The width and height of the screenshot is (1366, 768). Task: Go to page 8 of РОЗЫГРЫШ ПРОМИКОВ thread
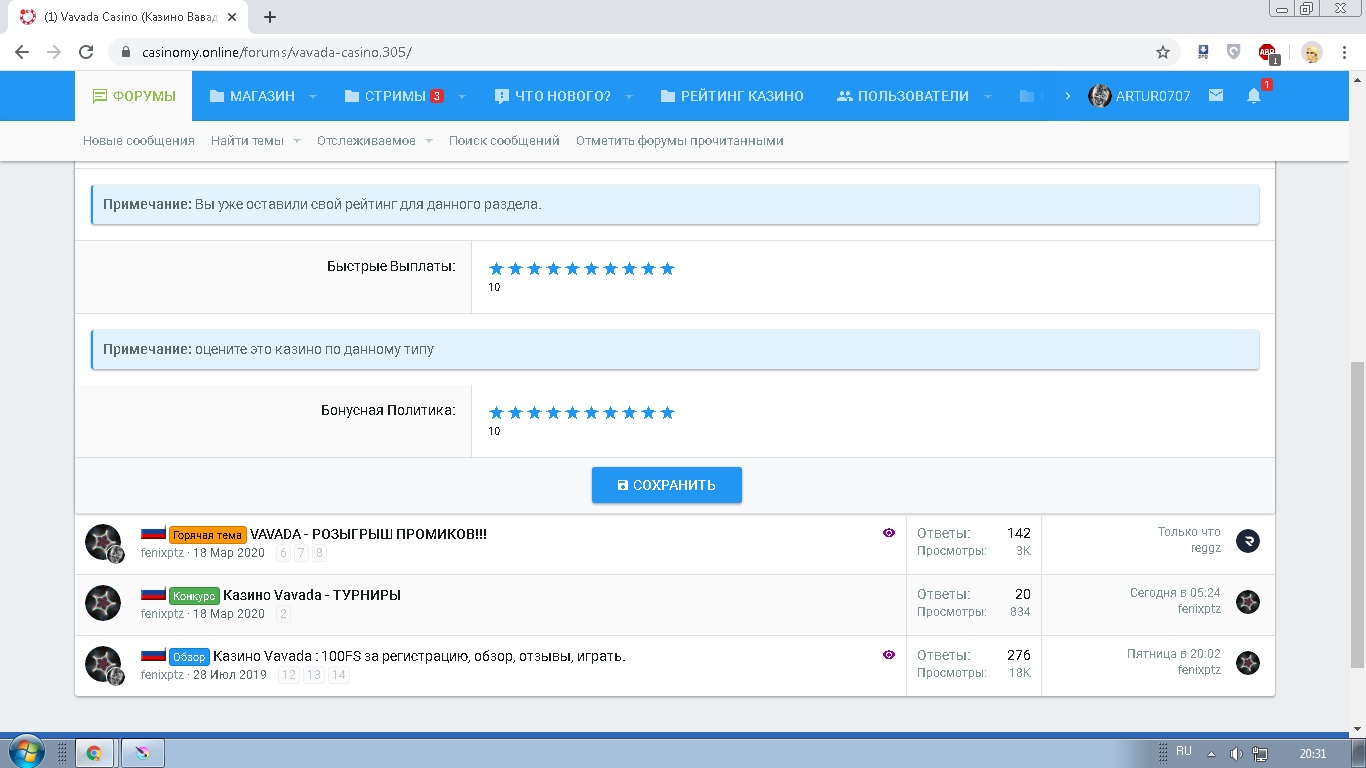pyautogui.click(x=320, y=553)
